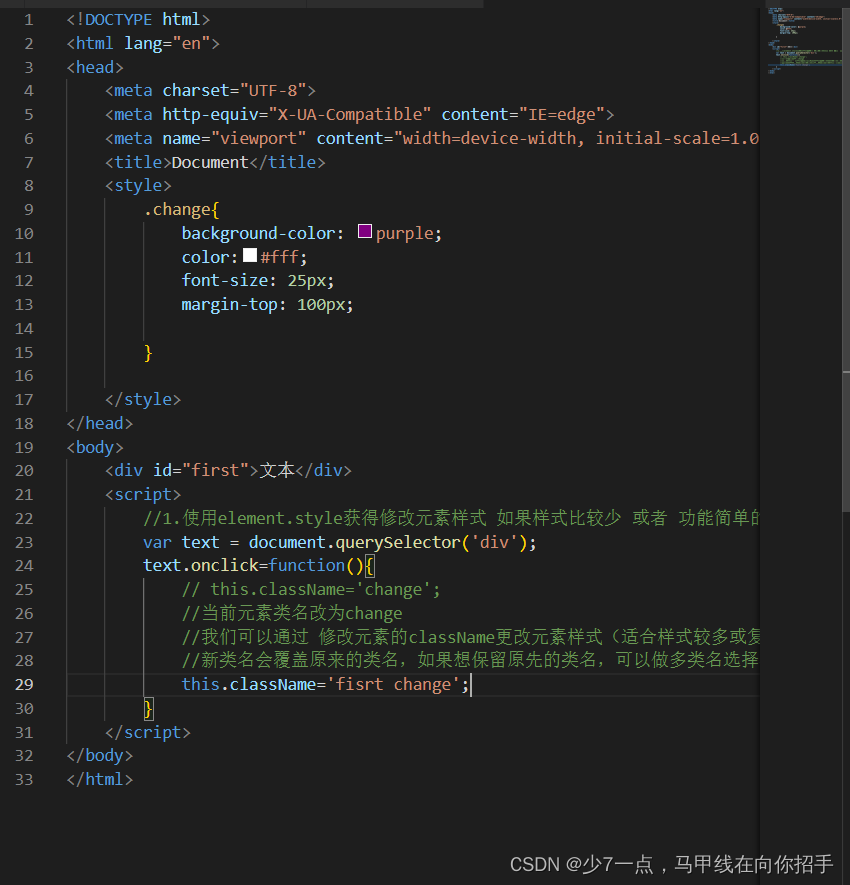Click the viewport meta name value
Screen dimensions: 850x885
point(258,139)
